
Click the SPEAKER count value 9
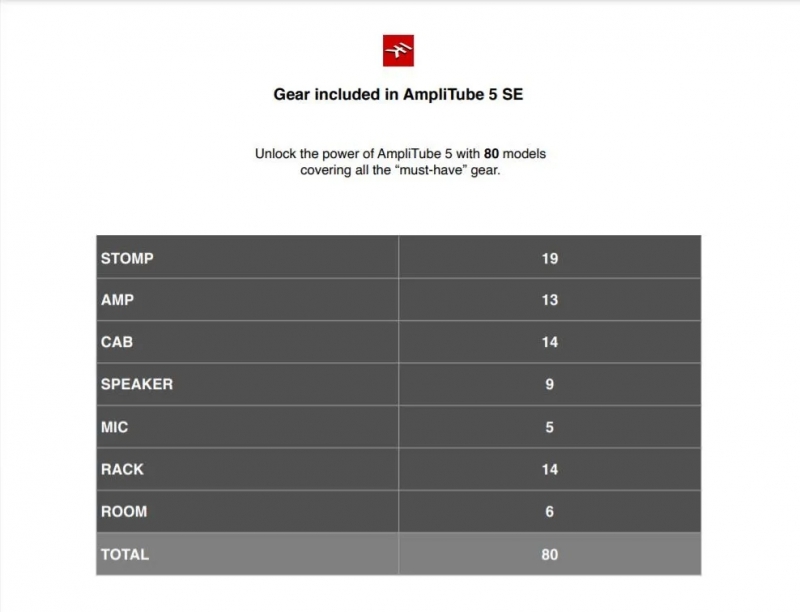tap(549, 384)
